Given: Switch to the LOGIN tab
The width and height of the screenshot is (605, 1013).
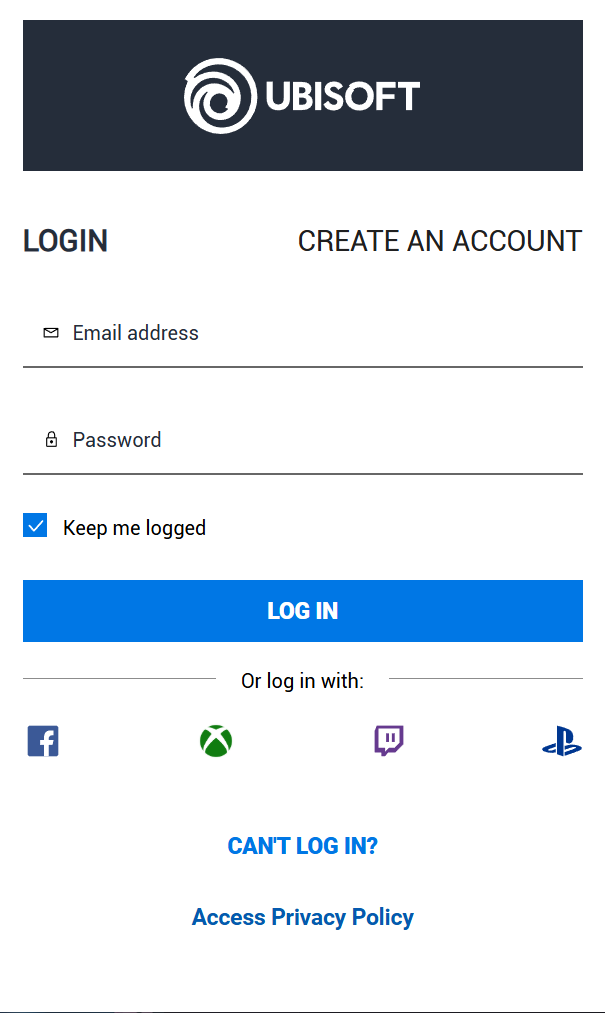Looking at the screenshot, I should pyautogui.click(x=65, y=241).
